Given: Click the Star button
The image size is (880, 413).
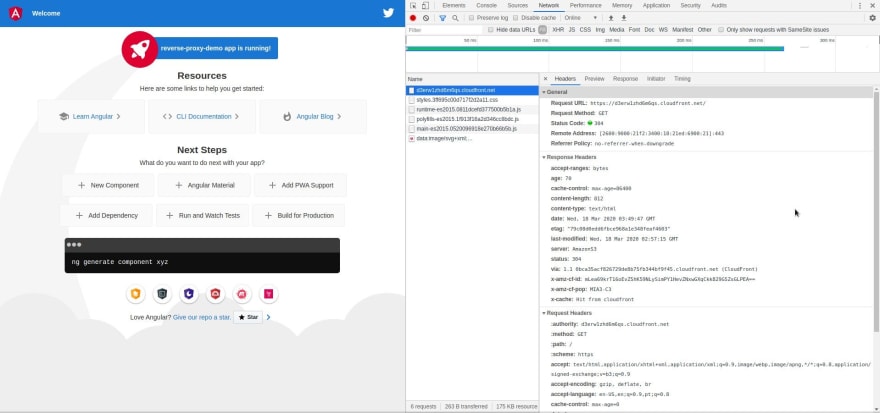Looking at the screenshot, I should coord(248,318).
